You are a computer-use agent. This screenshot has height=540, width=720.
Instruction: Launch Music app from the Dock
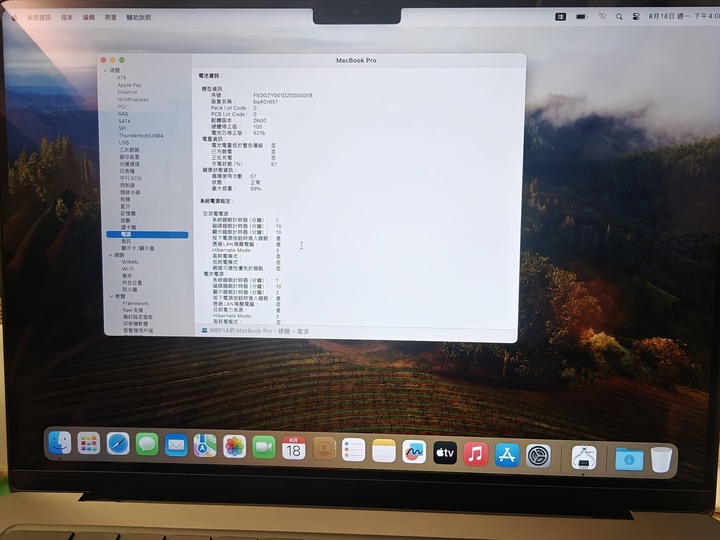(476, 454)
